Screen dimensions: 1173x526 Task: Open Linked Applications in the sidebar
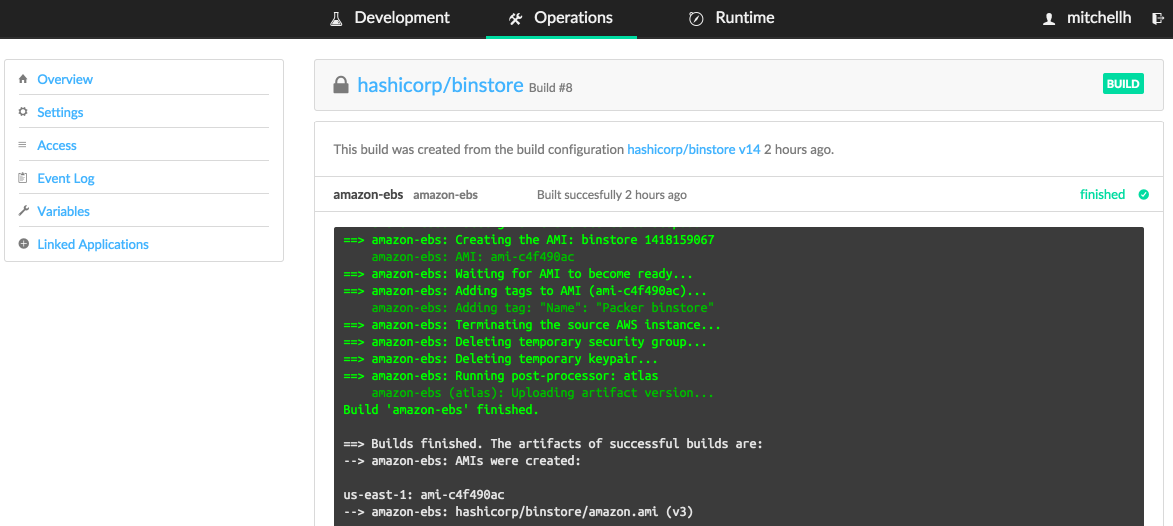pyautogui.click(x=93, y=244)
